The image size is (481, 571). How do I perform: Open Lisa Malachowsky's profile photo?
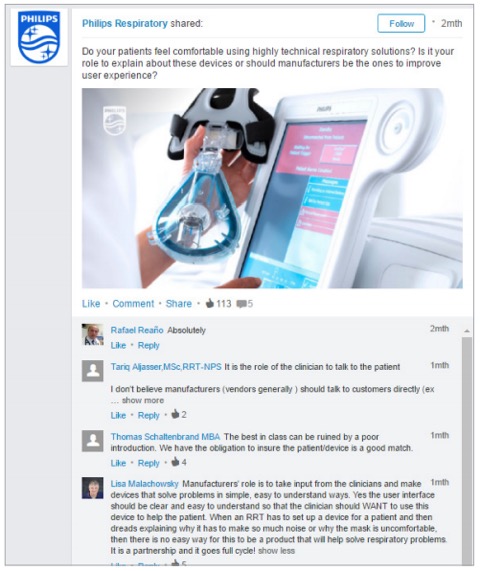pyautogui.click(x=92, y=488)
